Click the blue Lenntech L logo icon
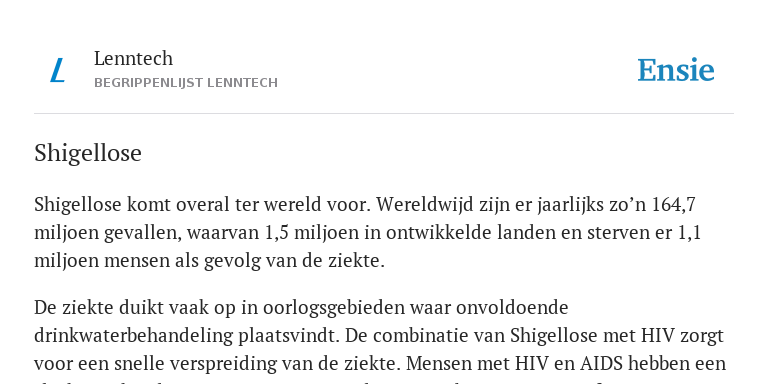The width and height of the screenshot is (768, 384). 58,70
